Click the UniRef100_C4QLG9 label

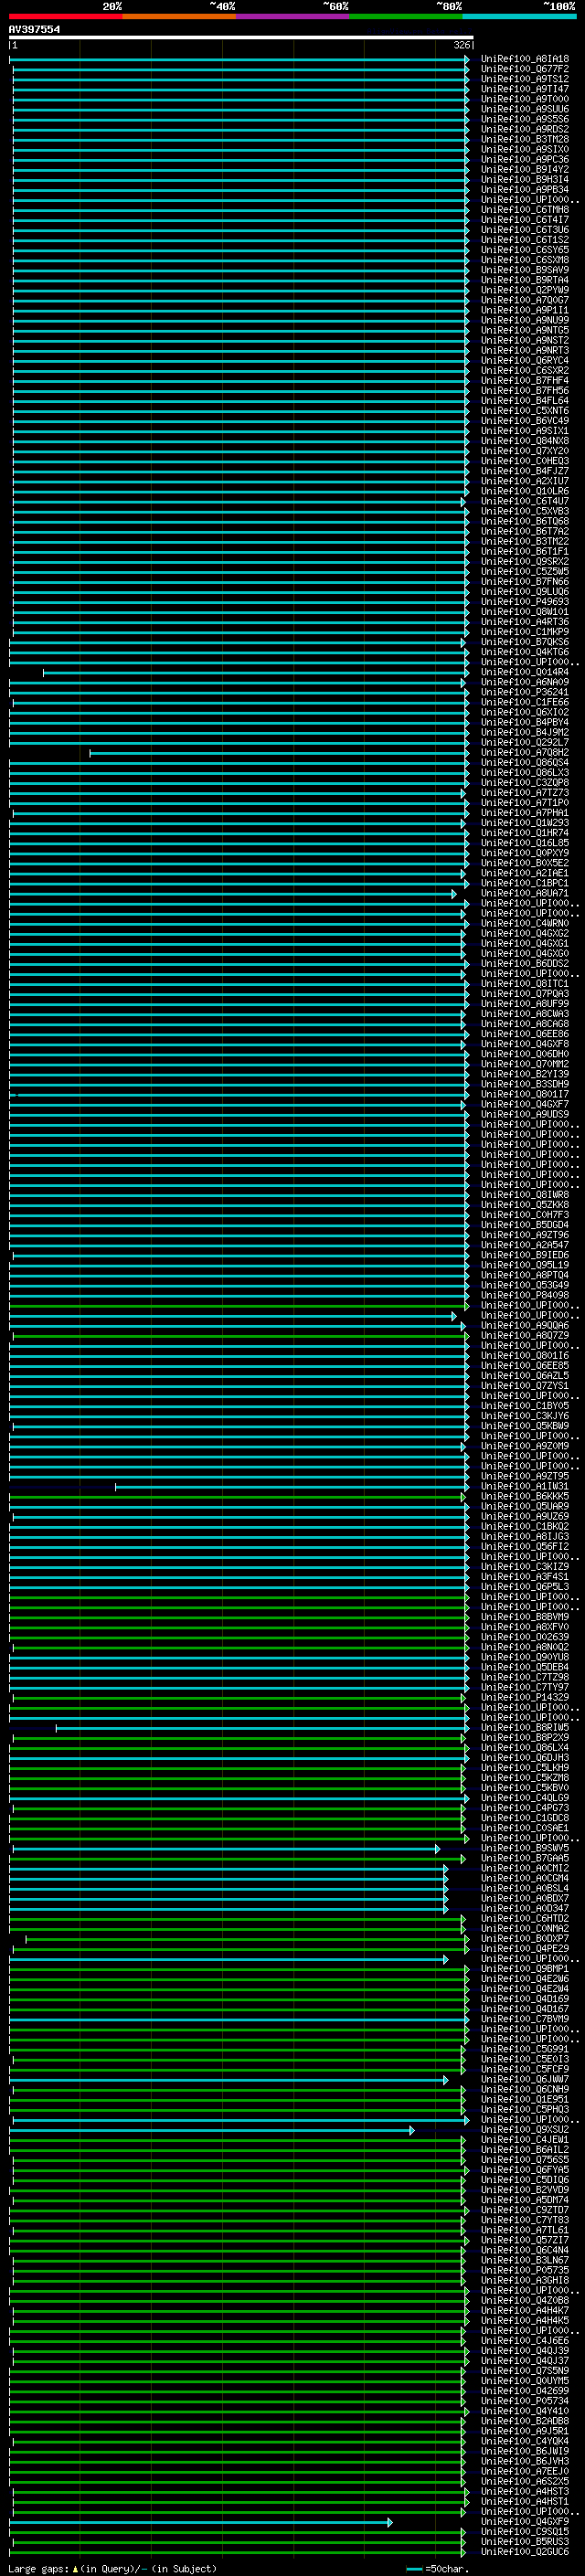525,1798
